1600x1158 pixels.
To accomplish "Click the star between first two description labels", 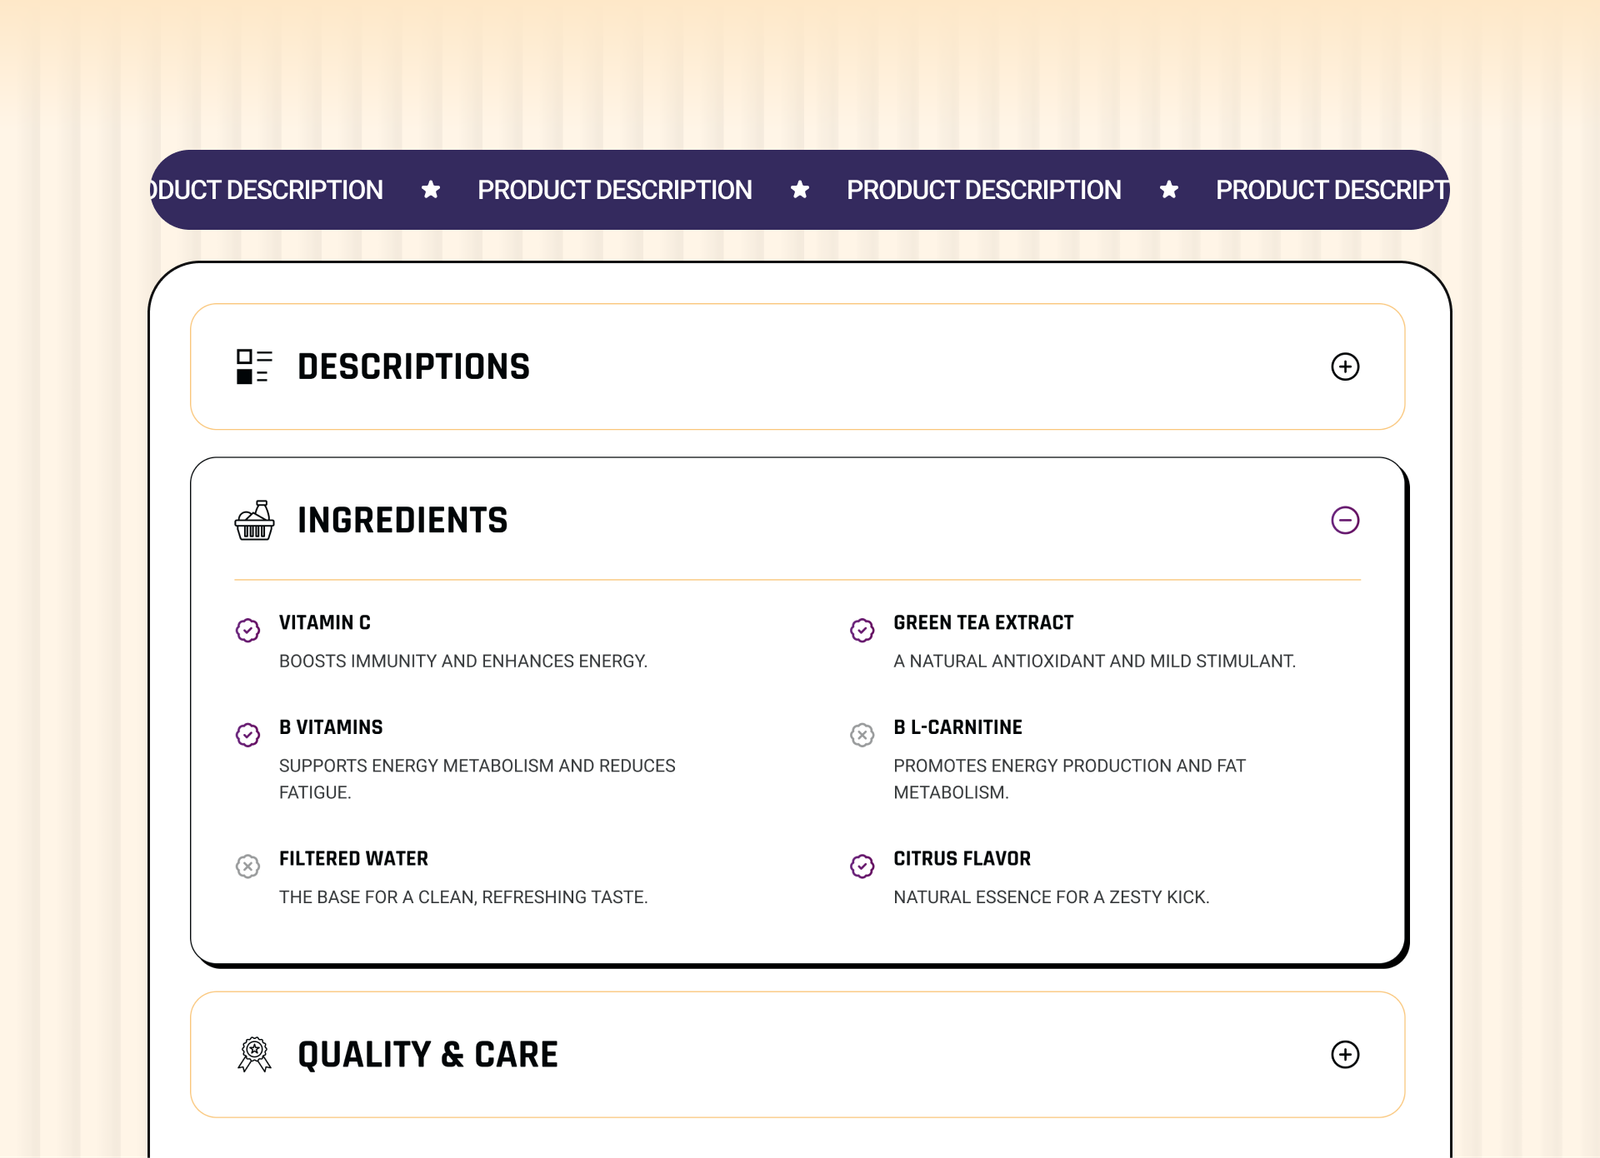I will (x=431, y=189).
